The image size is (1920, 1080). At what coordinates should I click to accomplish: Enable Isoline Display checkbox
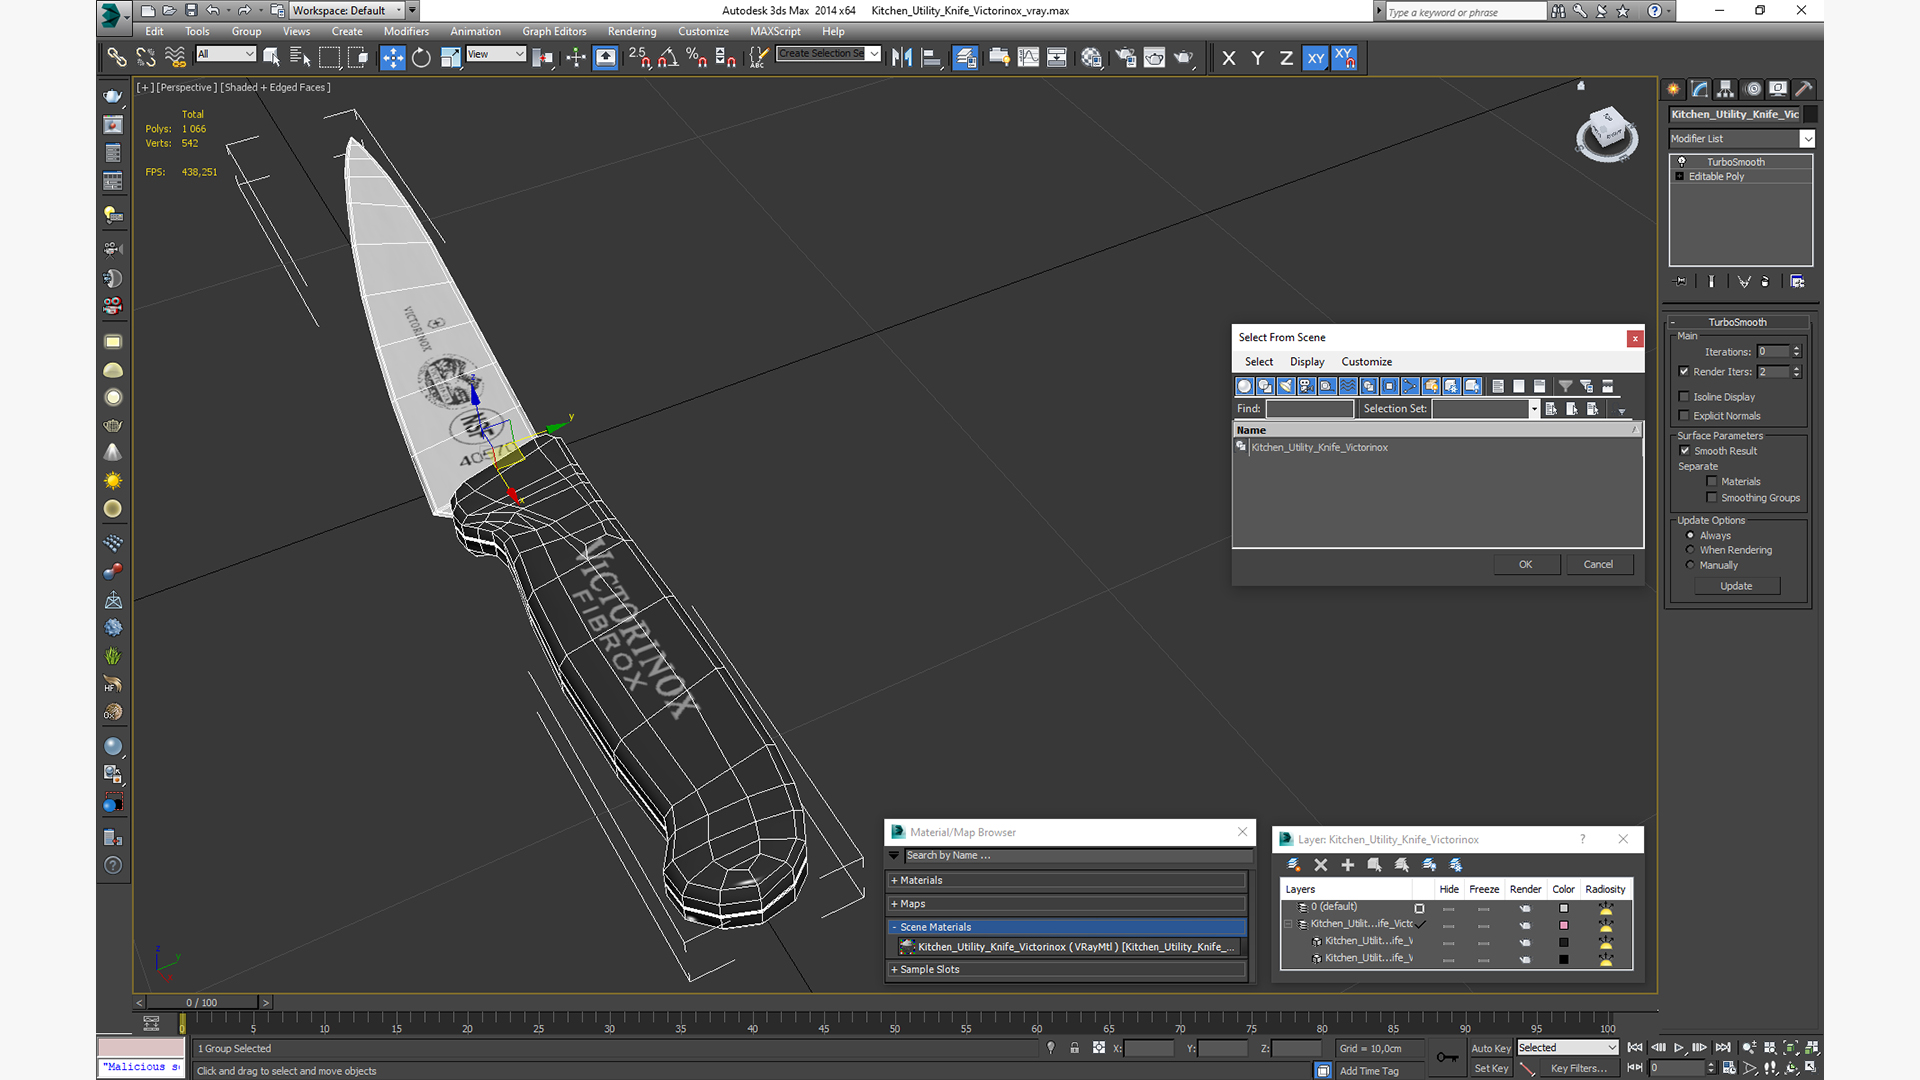[x=1684, y=397]
